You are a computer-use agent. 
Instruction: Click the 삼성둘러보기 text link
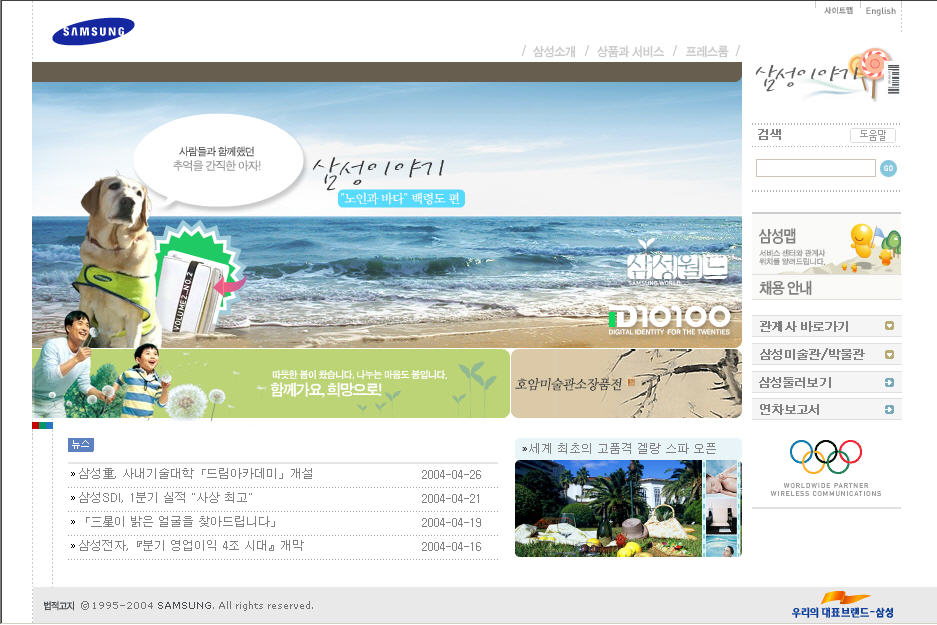pyautogui.click(x=795, y=382)
